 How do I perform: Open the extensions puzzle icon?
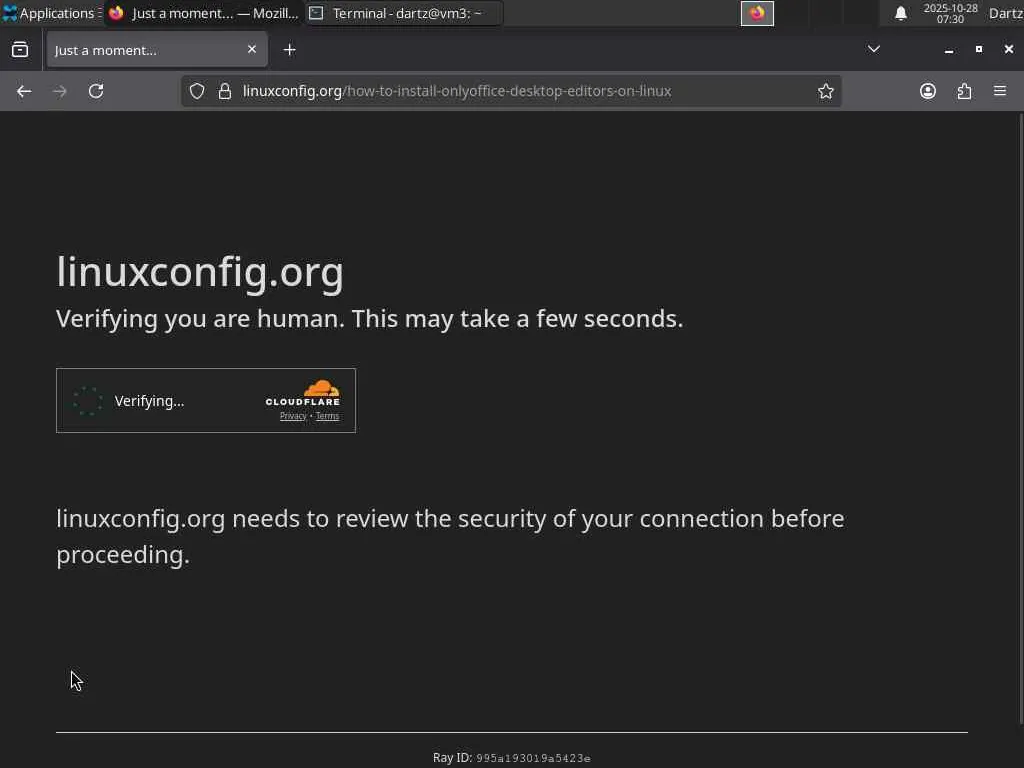point(964,91)
